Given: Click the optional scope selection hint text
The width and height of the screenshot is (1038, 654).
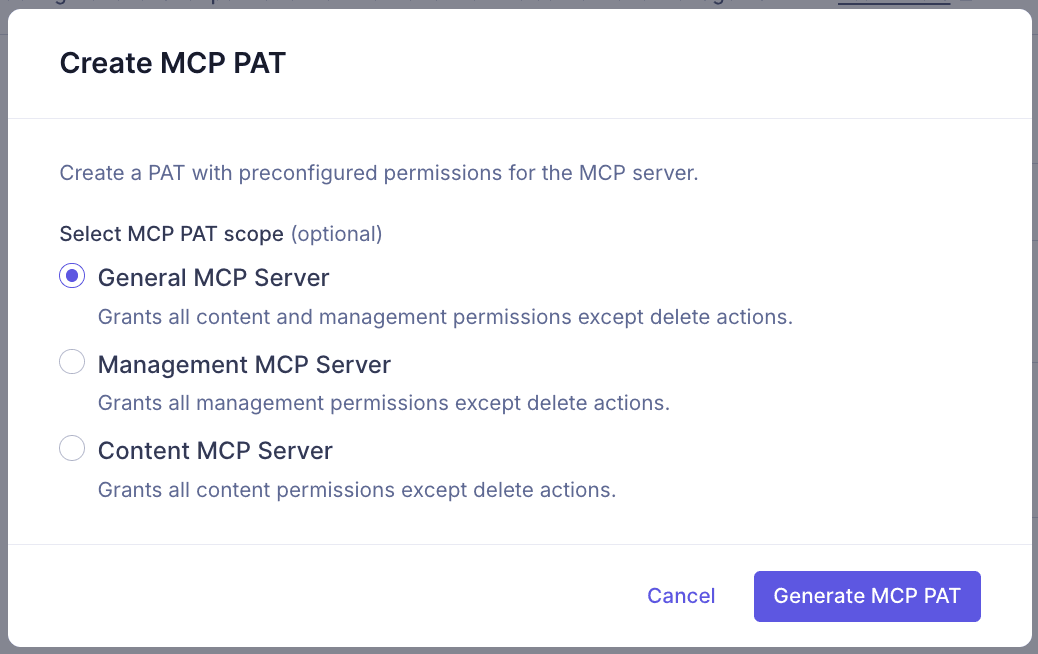Looking at the screenshot, I should point(335,233).
